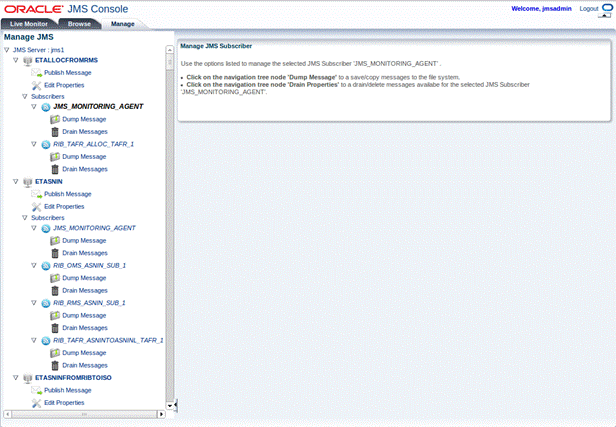The height and width of the screenshot is (427, 616).
Task: Click Drain Messages trash icon under RIB_TAFR_ALLOC_TAFR_1
Action: pyautogui.click(x=55, y=169)
